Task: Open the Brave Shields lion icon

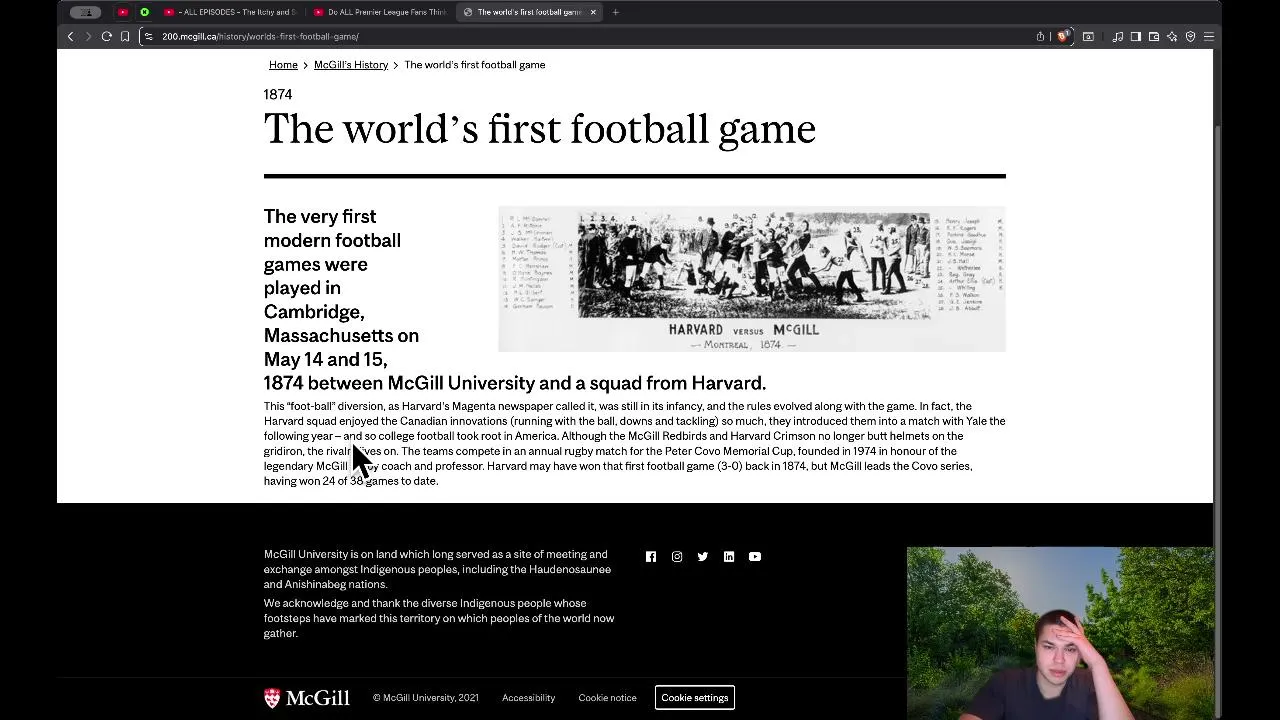Action: pos(1063,36)
